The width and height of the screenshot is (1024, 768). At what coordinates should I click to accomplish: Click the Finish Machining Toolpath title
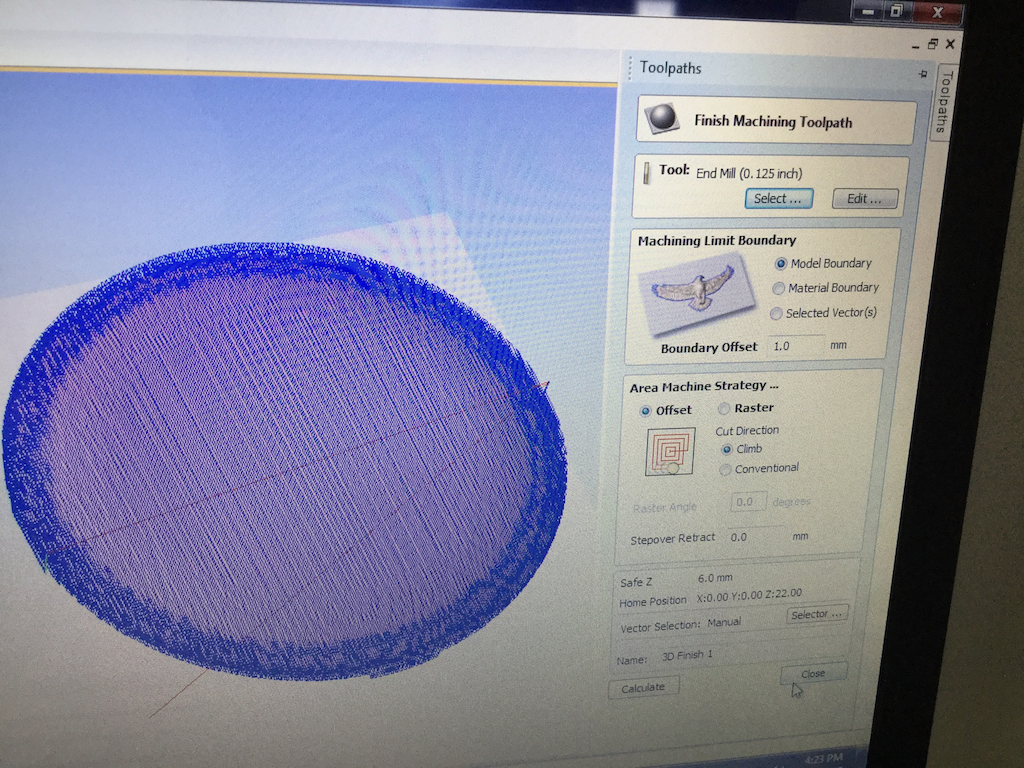pos(773,121)
